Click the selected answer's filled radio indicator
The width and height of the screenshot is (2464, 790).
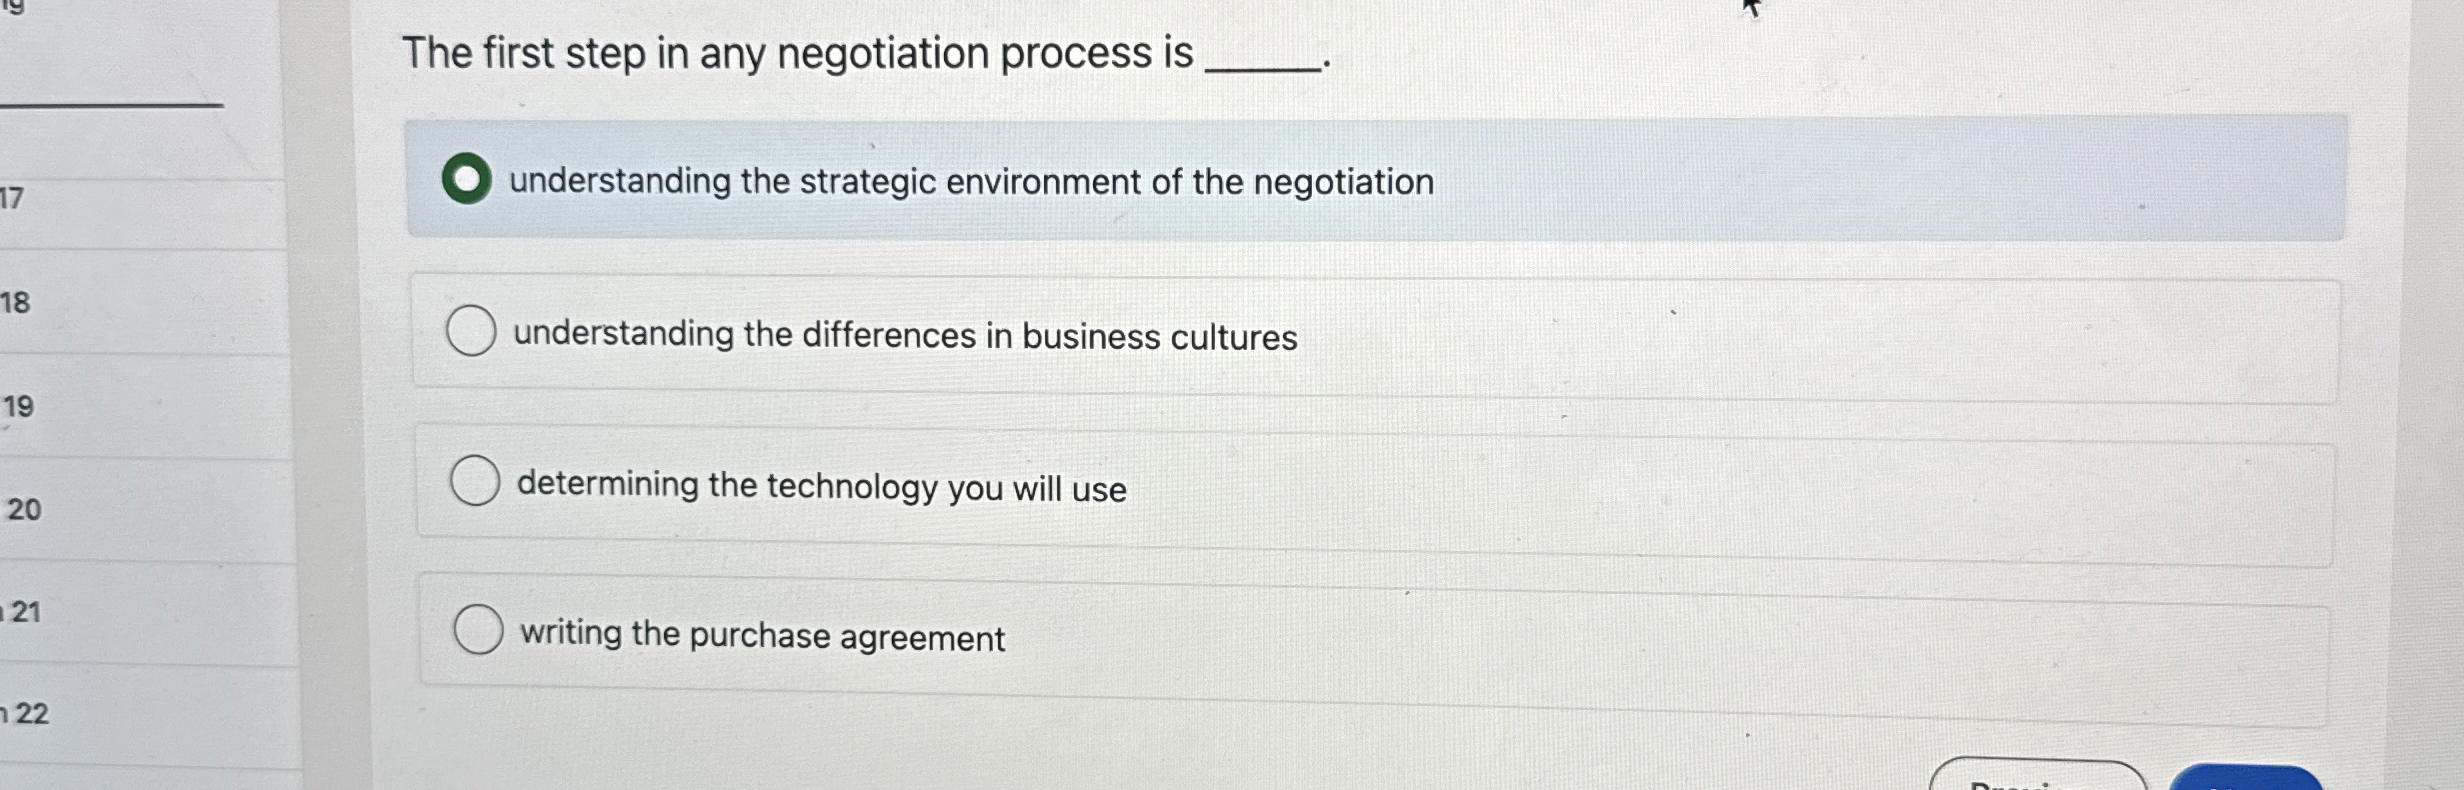coord(467,180)
